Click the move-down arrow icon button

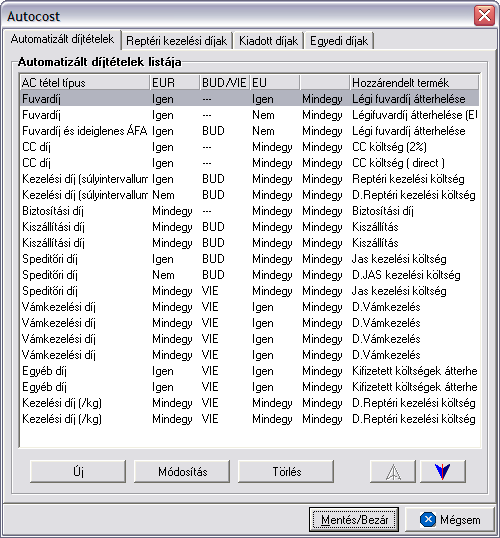[443, 471]
